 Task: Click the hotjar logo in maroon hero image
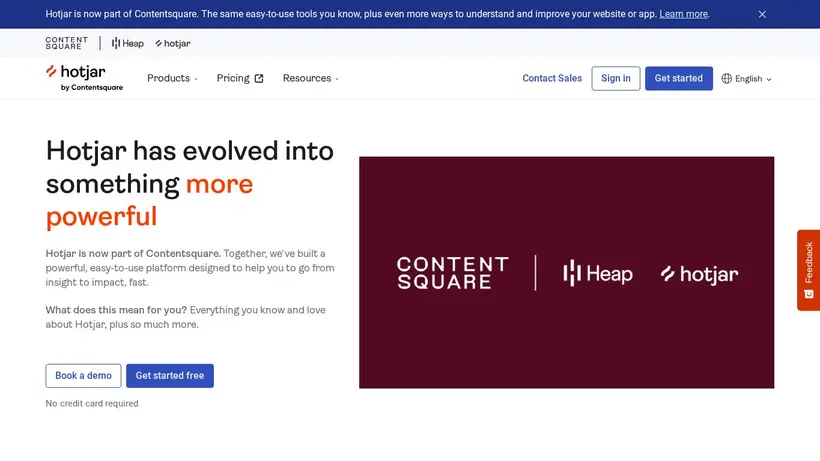click(699, 274)
